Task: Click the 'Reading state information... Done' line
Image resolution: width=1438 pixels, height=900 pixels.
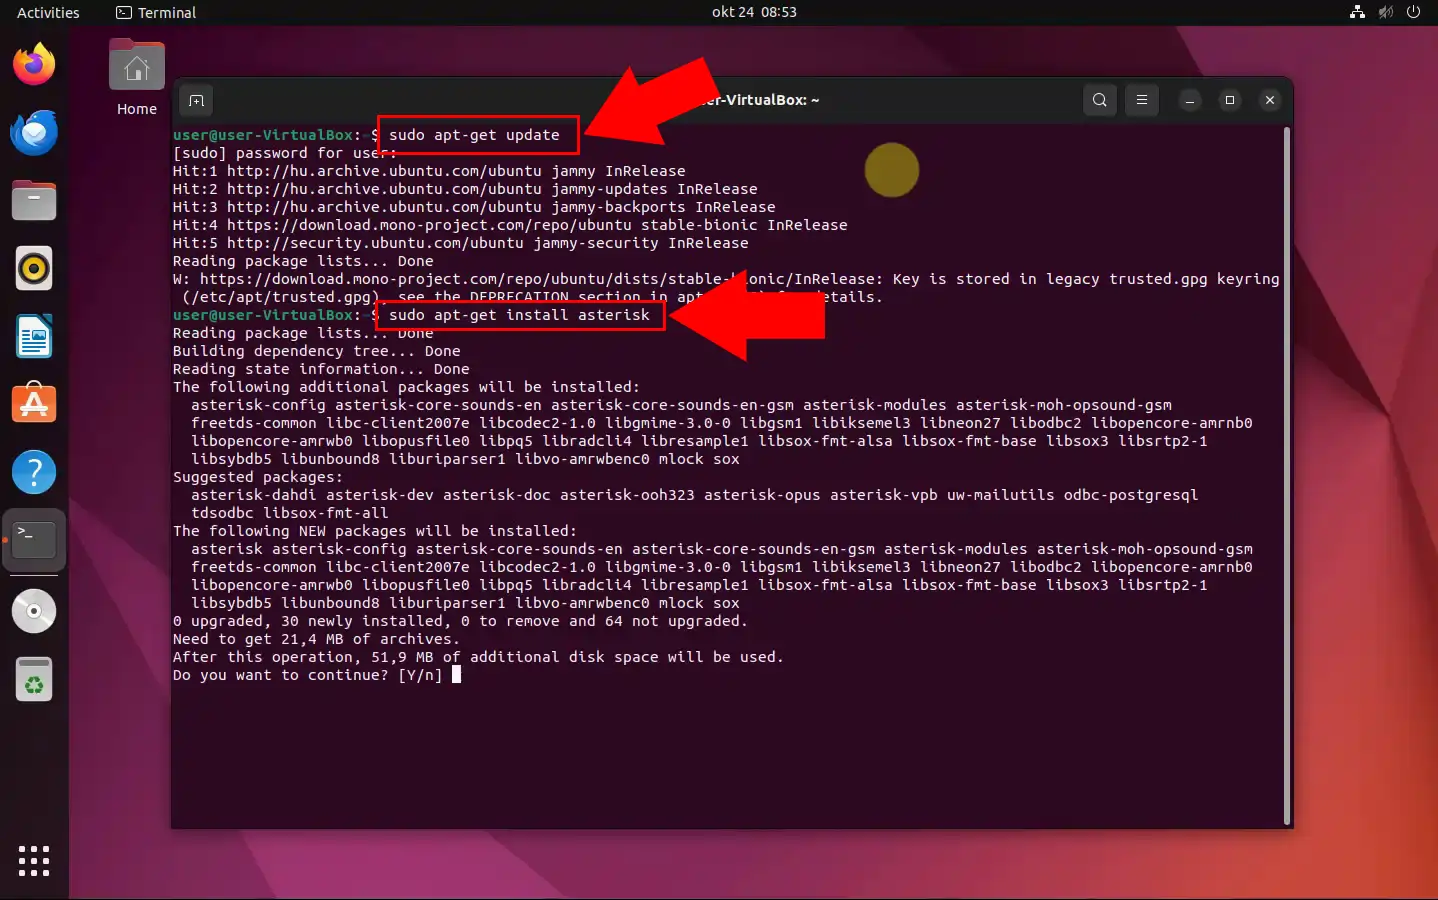Action: tap(321, 369)
